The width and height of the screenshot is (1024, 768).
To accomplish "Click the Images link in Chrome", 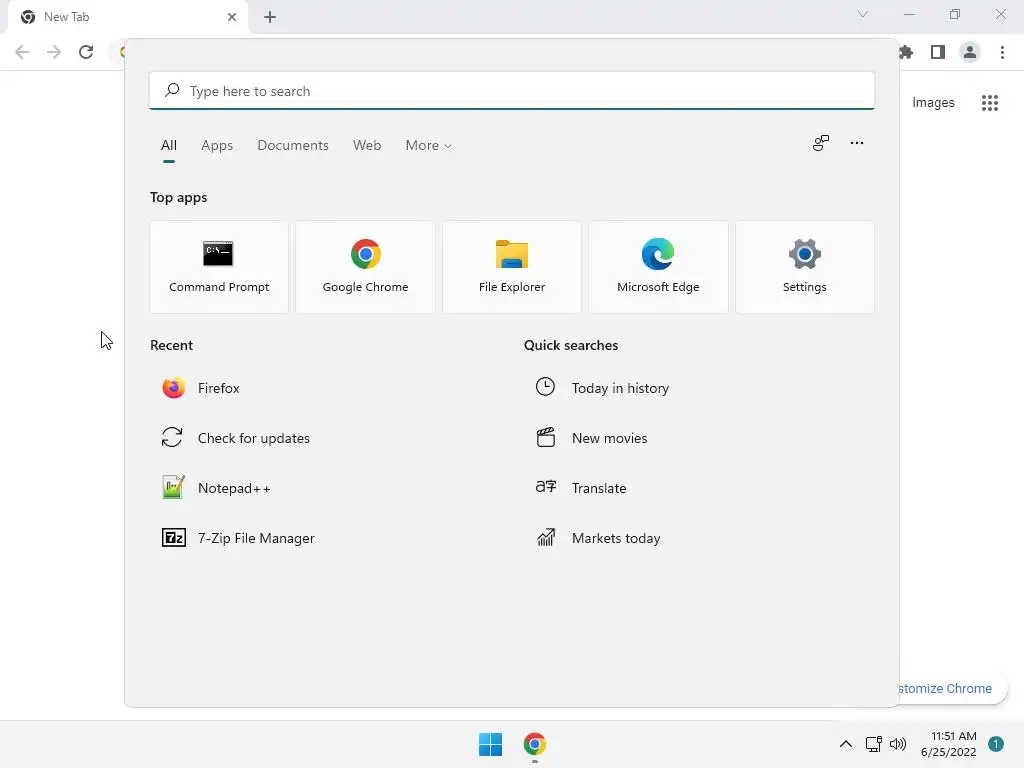I will pos(933,103).
